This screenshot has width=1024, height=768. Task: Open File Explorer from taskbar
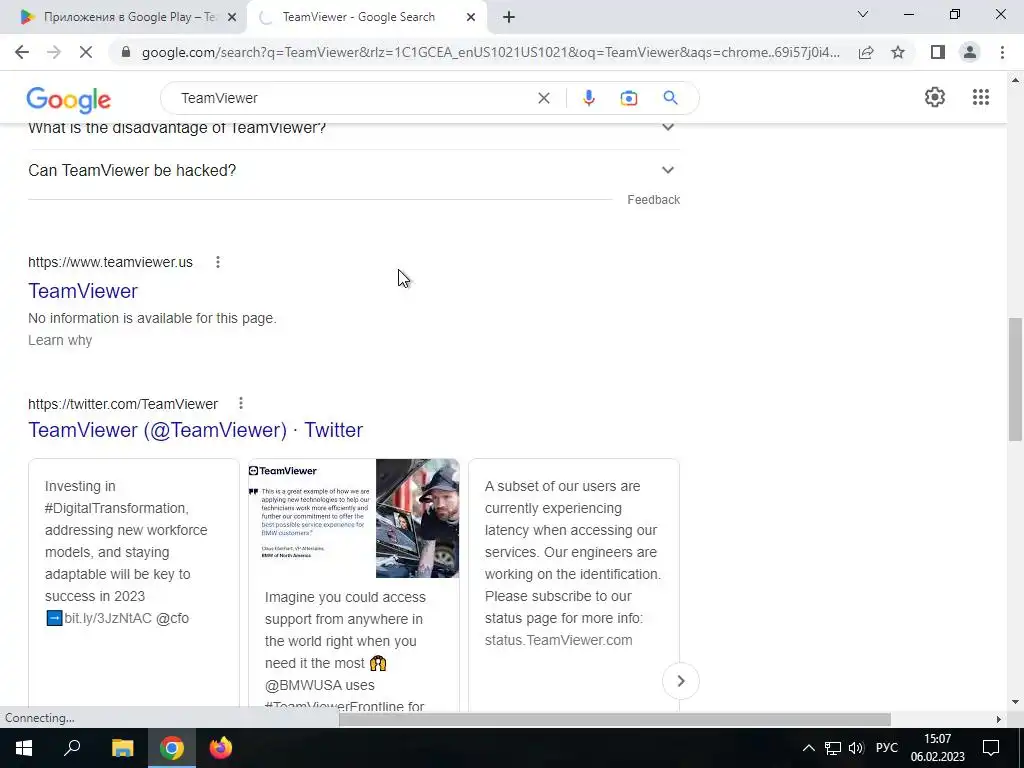pyautogui.click(x=122, y=748)
